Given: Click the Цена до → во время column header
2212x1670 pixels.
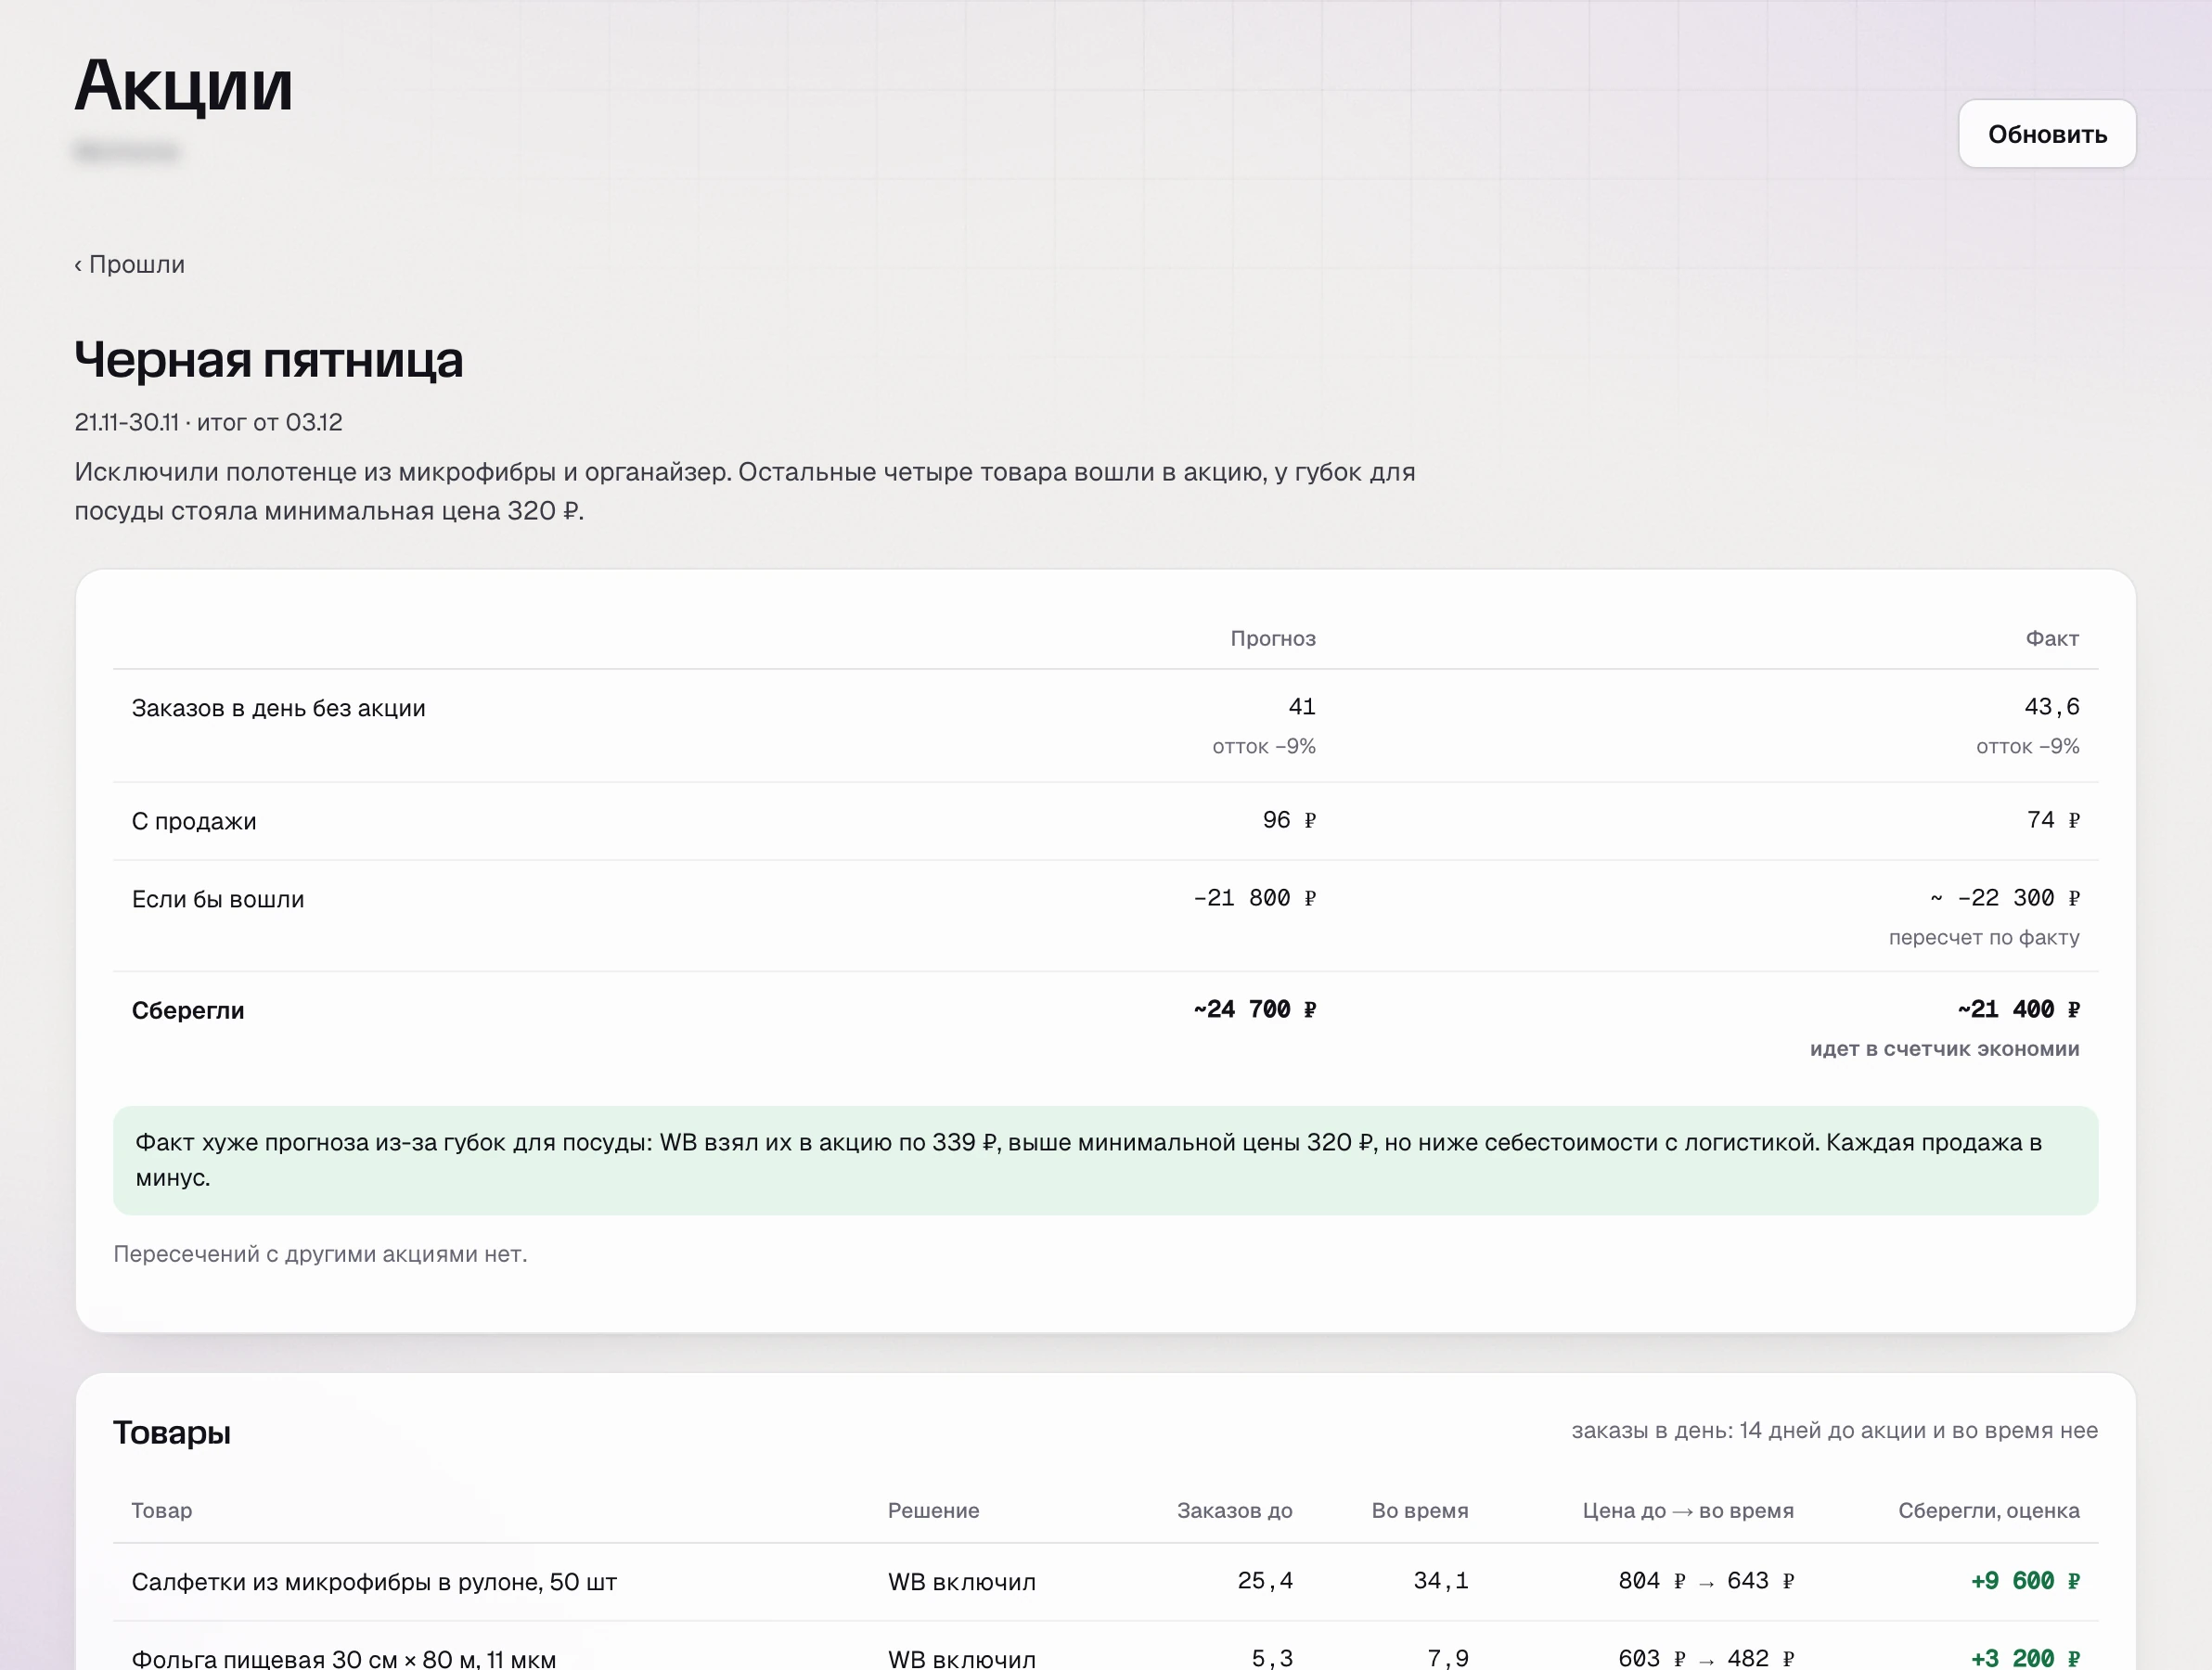Looking at the screenshot, I should click(x=1687, y=1510).
